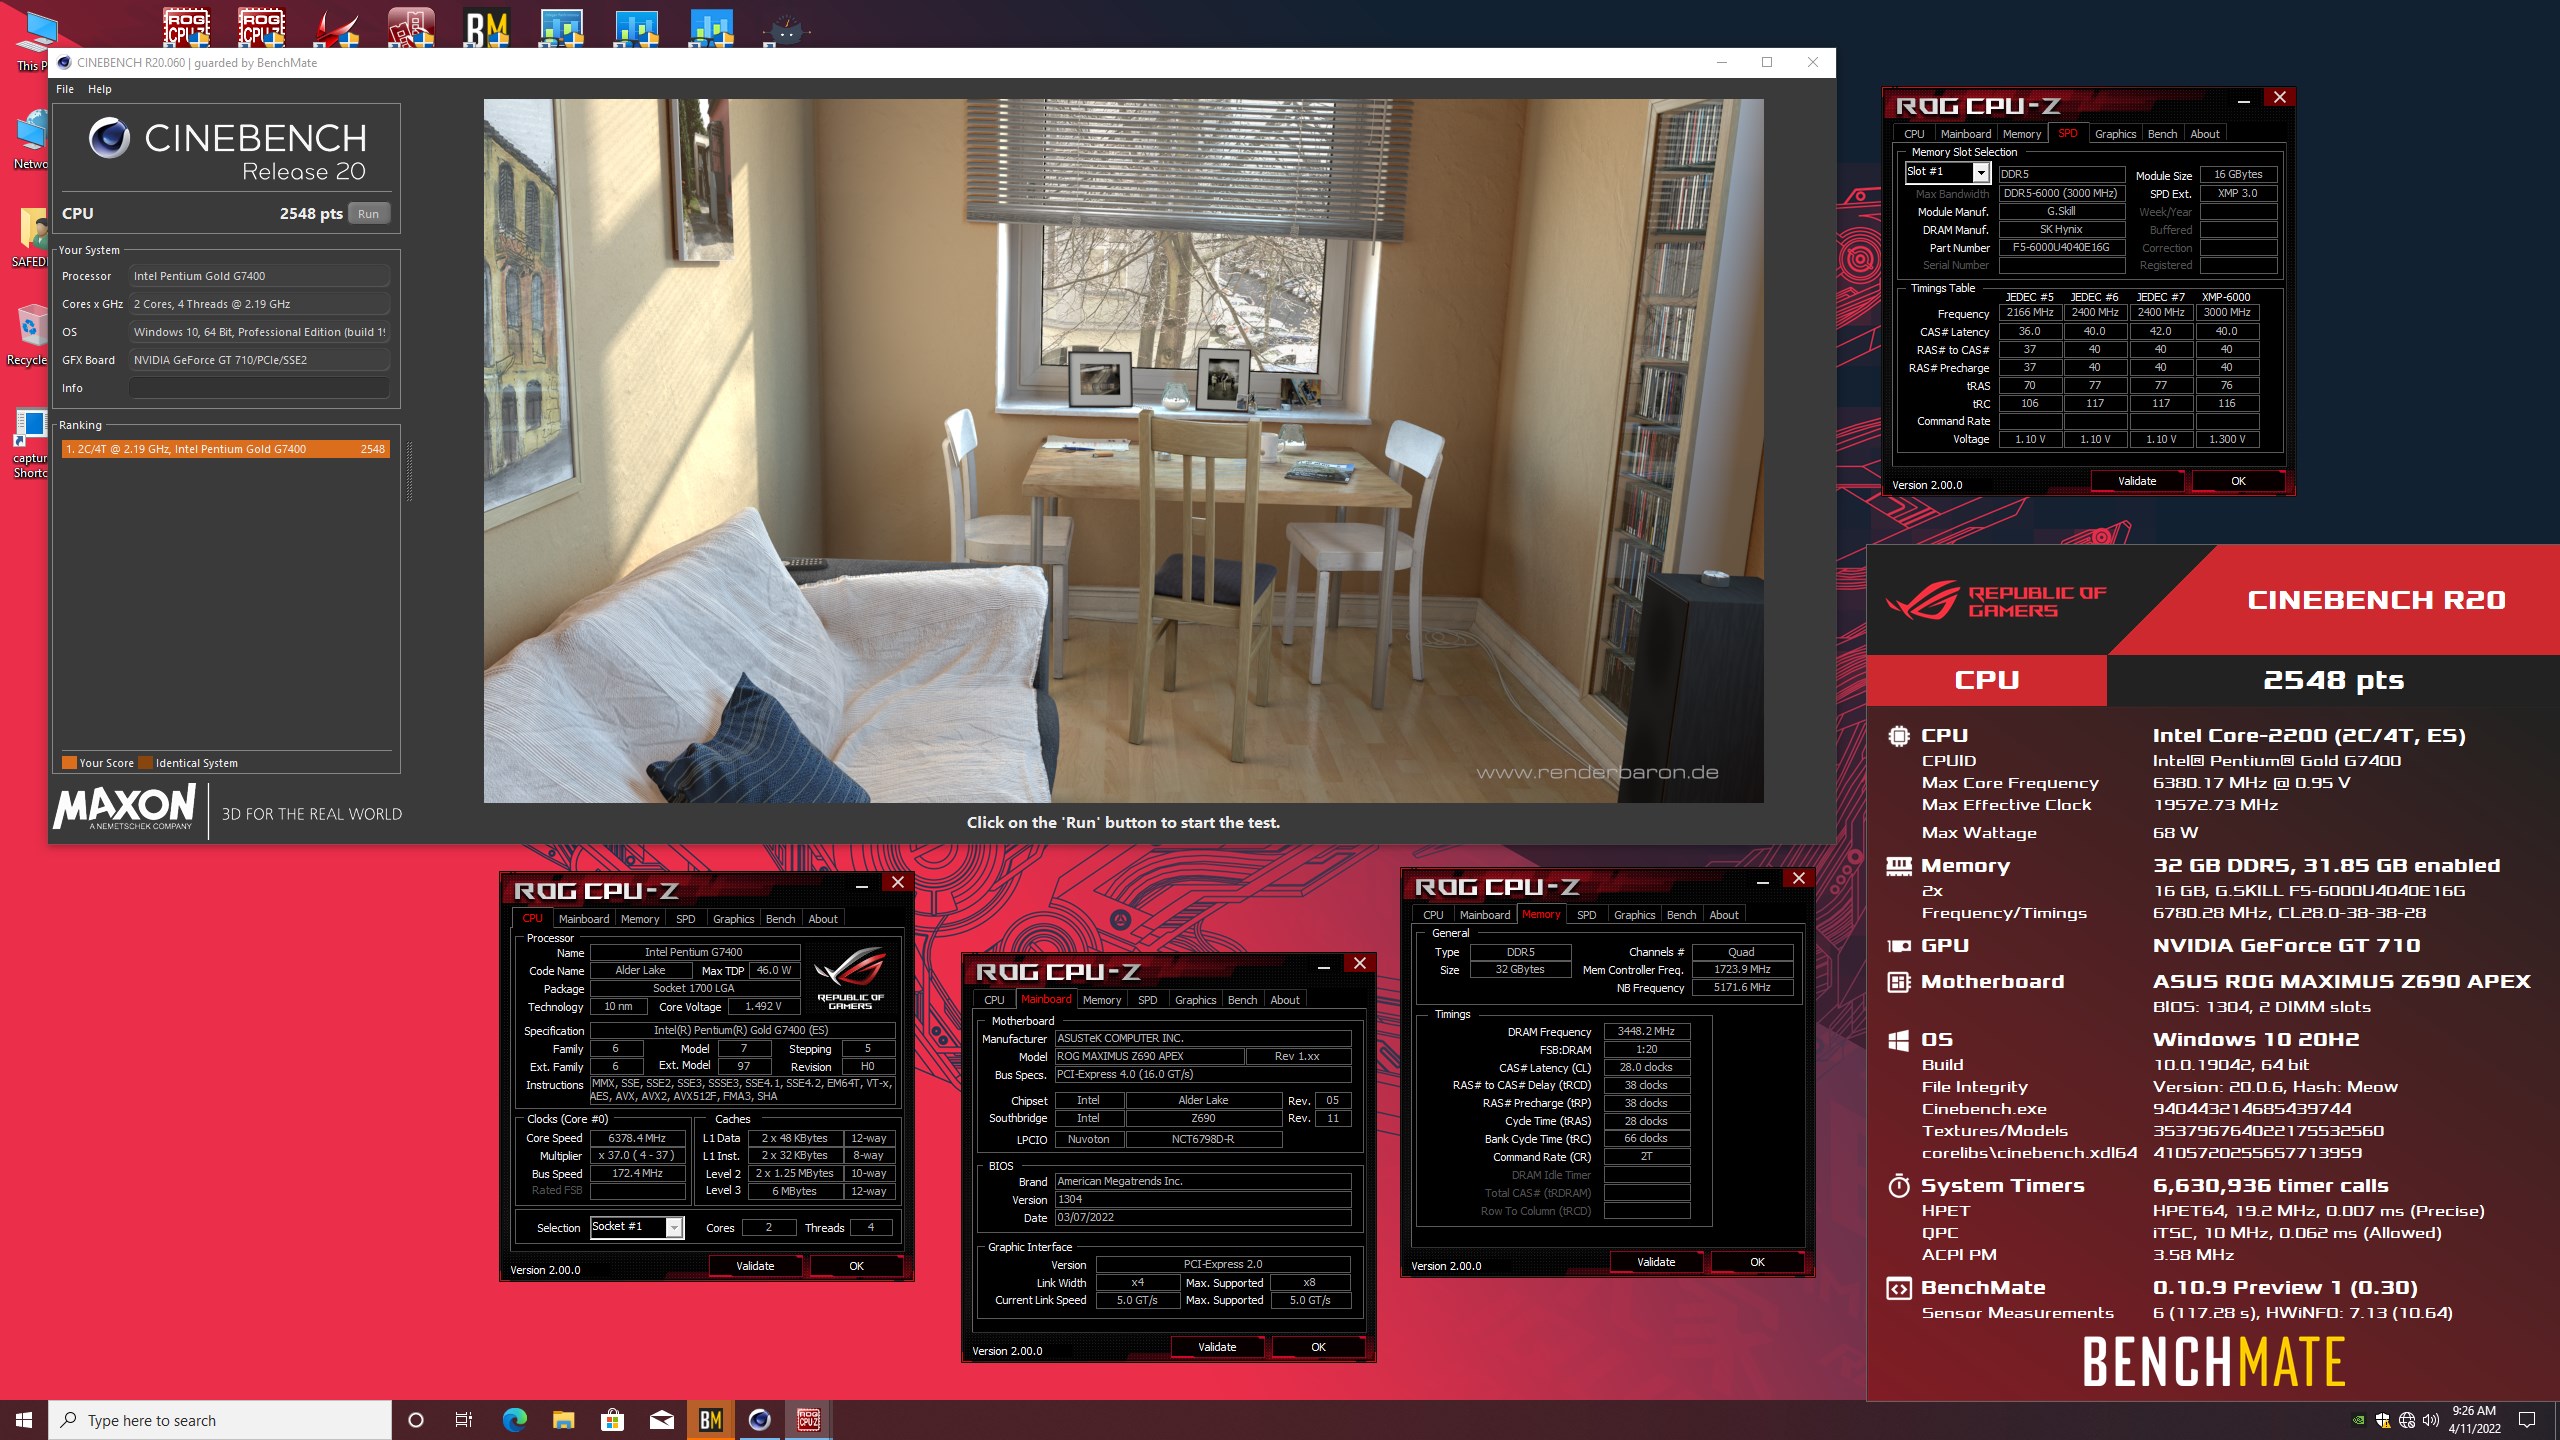The image size is (2560, 1440).
Task: Click the Processor field showing Intel Pentium Gold G7400
Action: (x=259, y=276)
